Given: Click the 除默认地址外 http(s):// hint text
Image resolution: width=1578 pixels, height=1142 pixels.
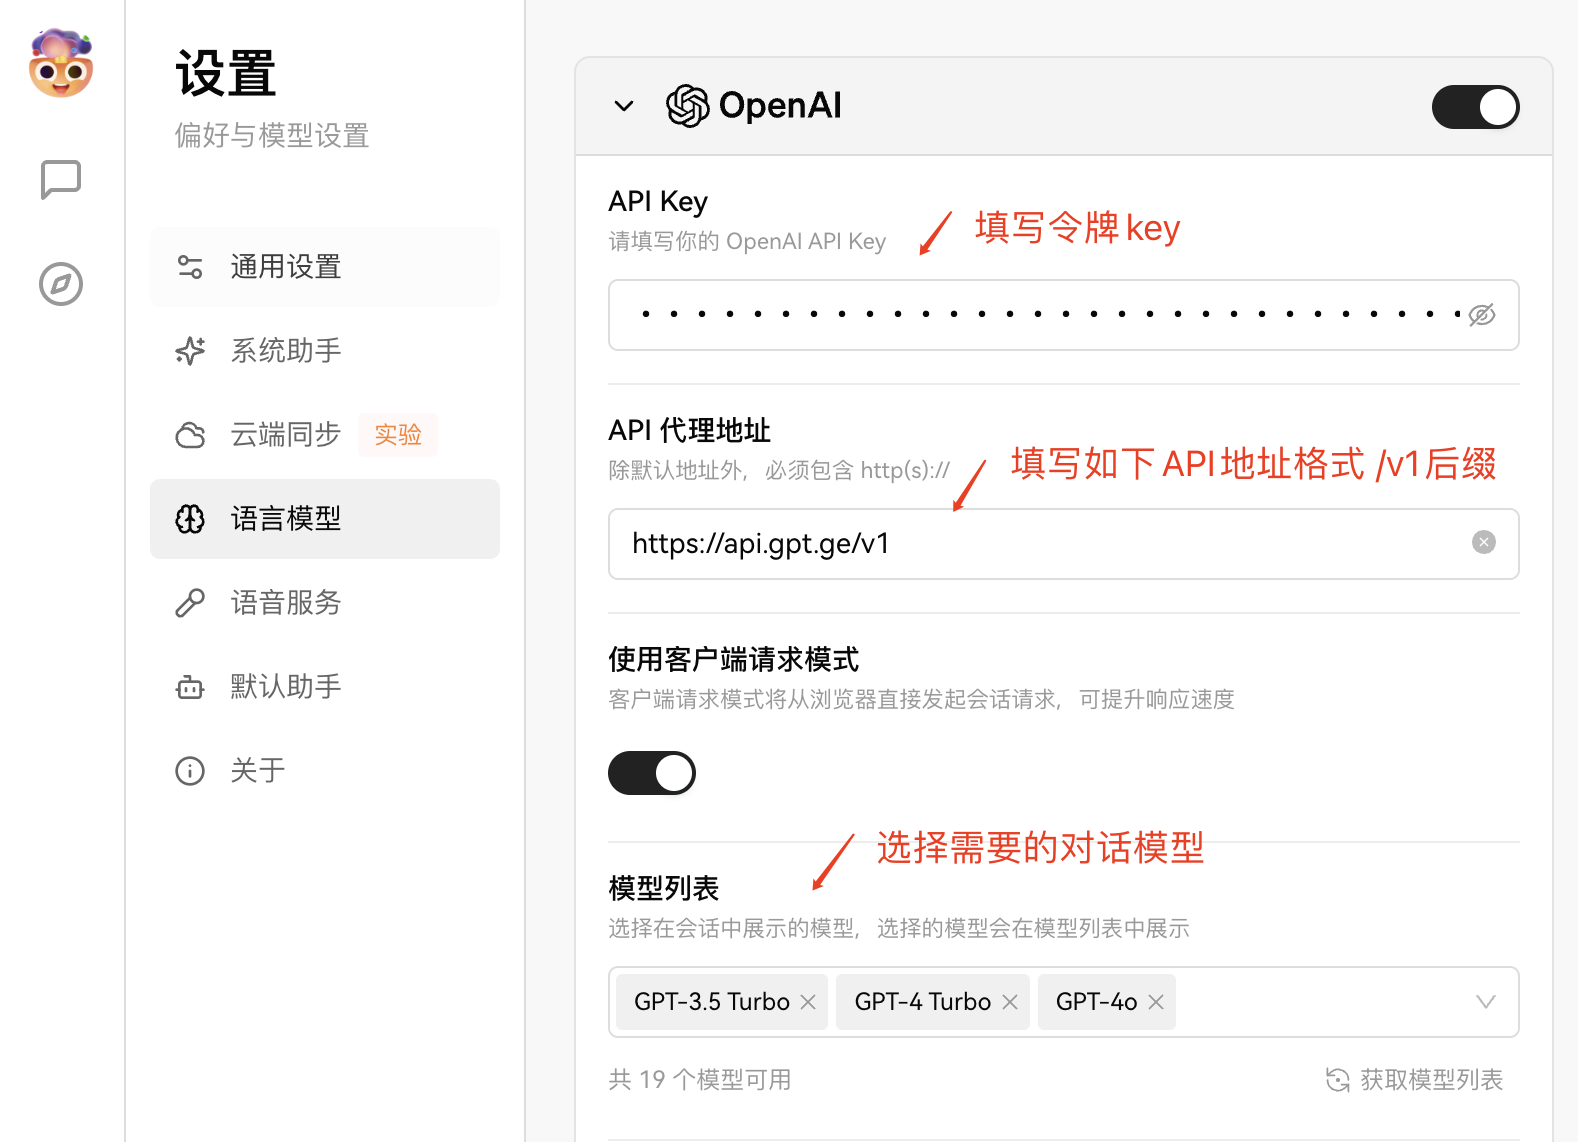Looking at the screenshot, I should [x=779, y=471].
